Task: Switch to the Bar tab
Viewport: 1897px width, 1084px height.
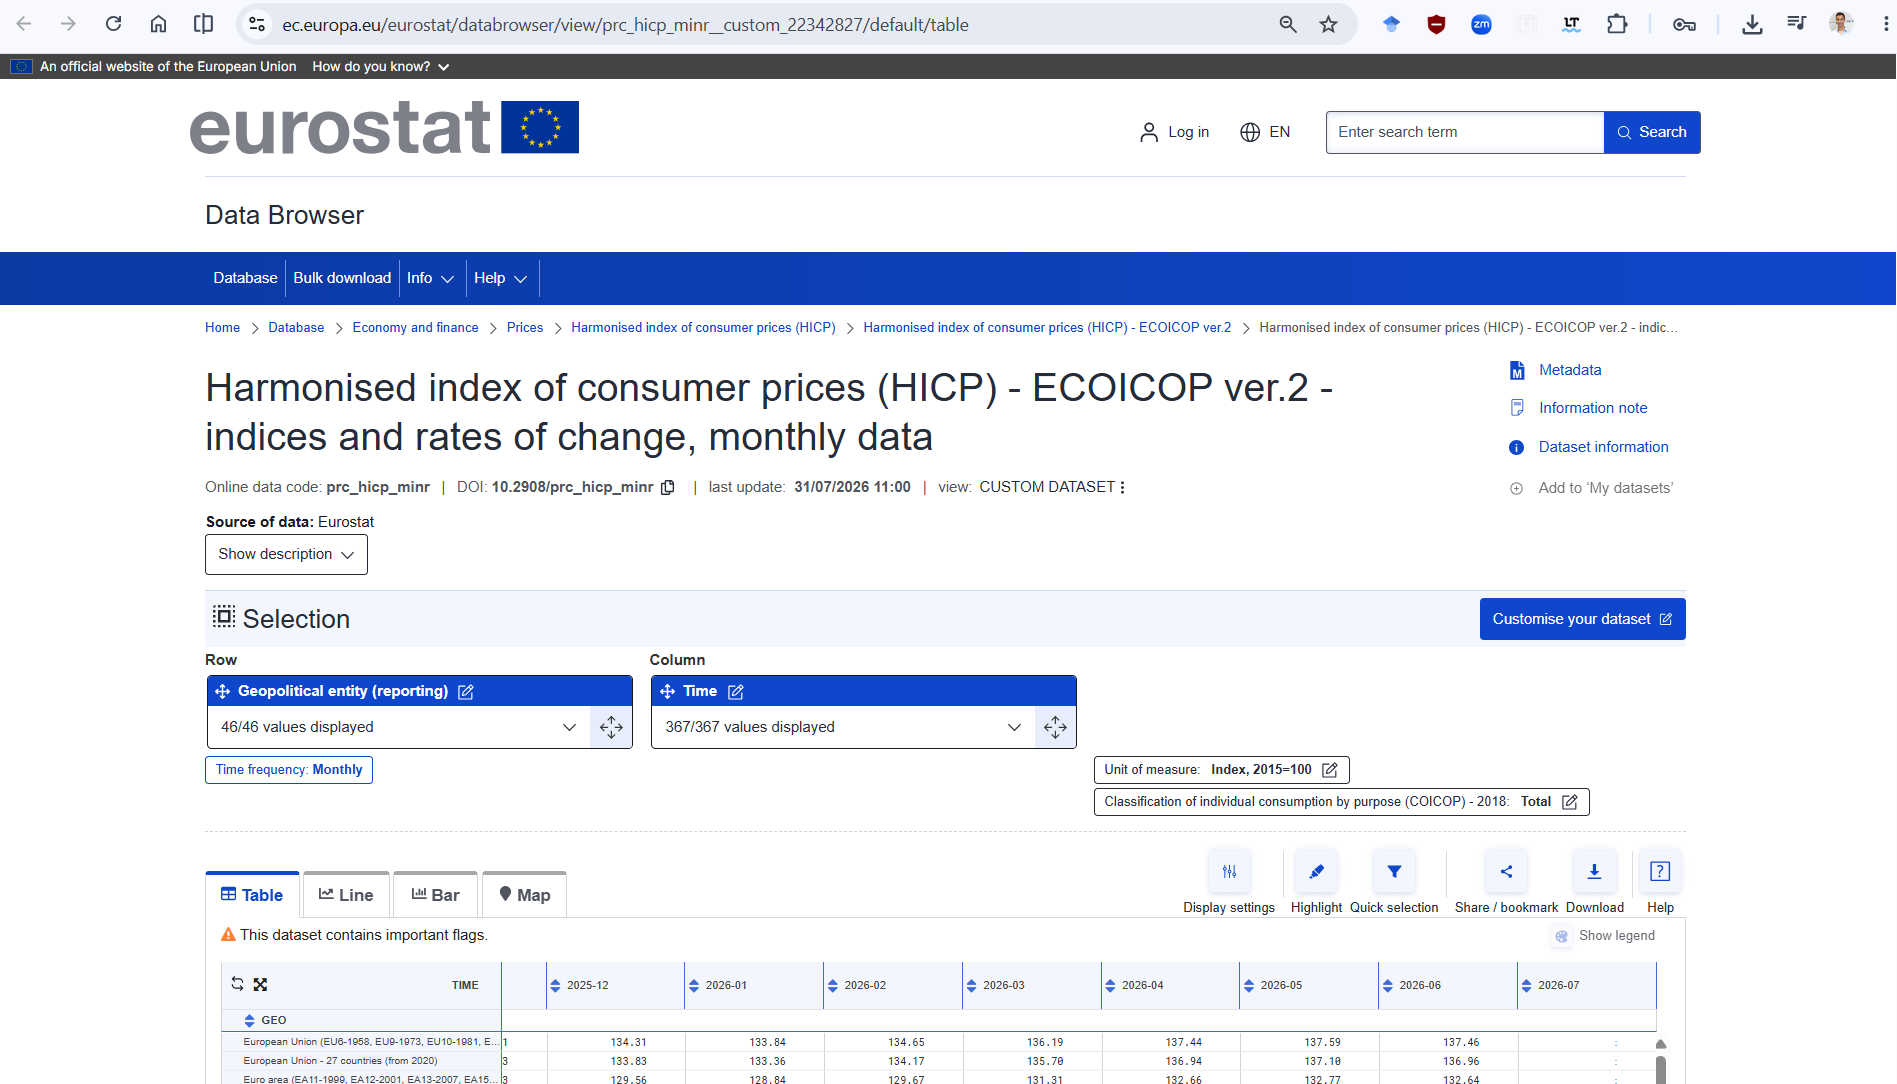Action: [x=435, y=895]
